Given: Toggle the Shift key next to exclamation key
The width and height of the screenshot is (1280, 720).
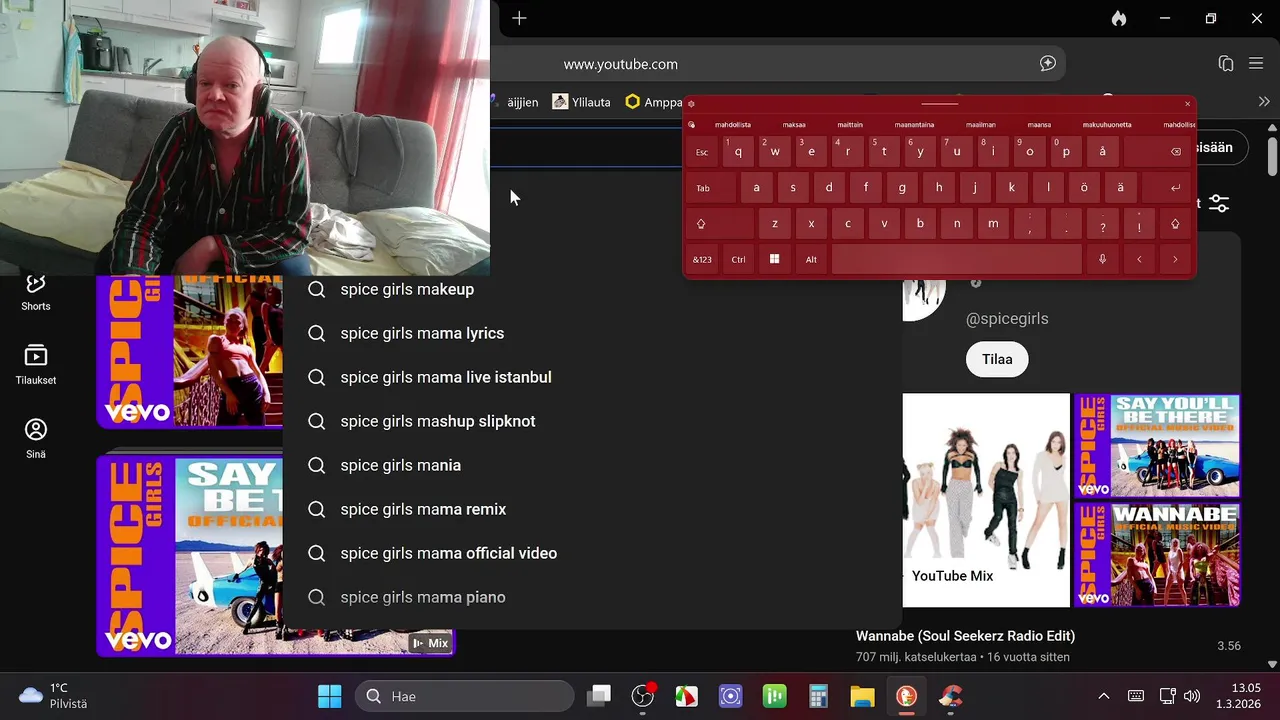Looking at the screenshot, I should (x=1175, y=224).
